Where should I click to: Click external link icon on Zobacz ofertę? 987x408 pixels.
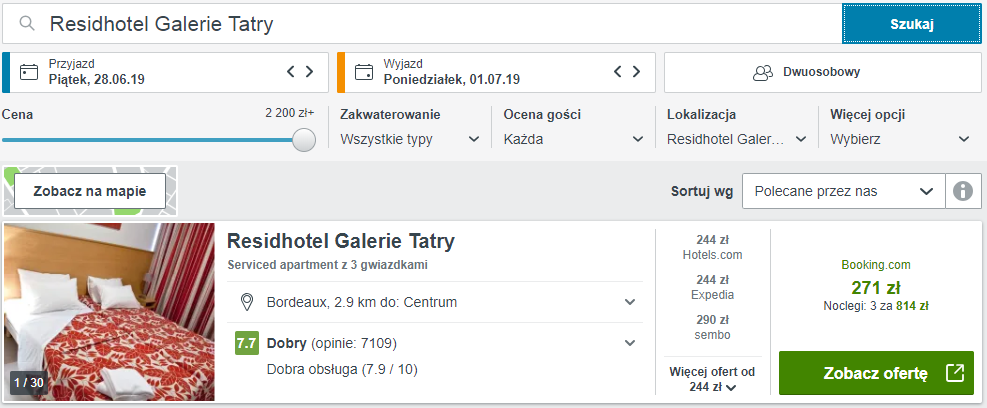[955, 373]
